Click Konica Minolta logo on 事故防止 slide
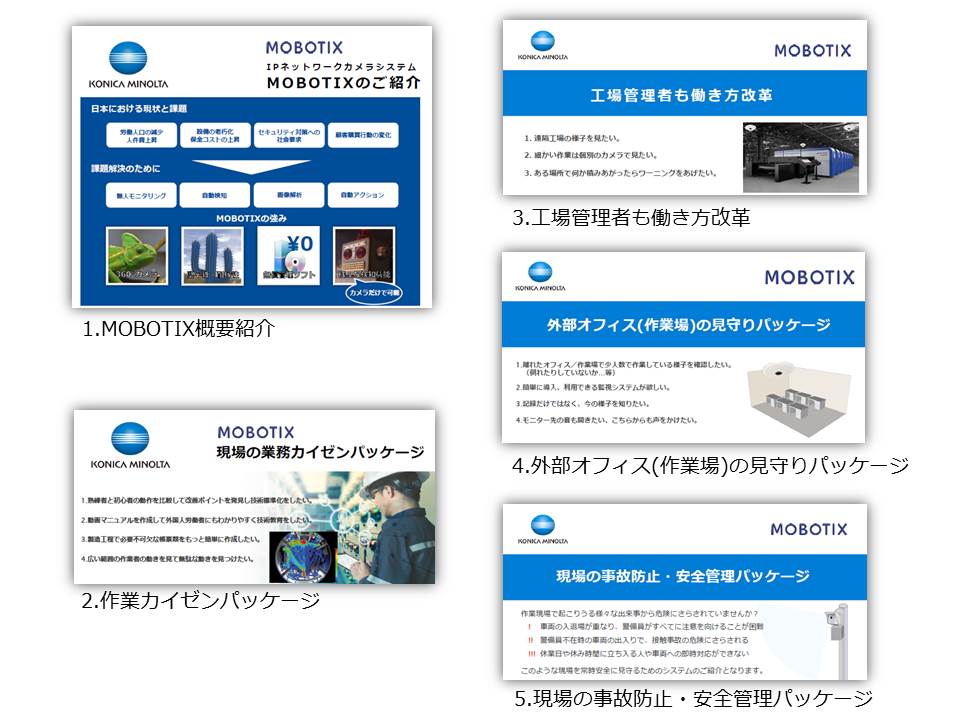960x720 pixels. click(x=542, y=530)
